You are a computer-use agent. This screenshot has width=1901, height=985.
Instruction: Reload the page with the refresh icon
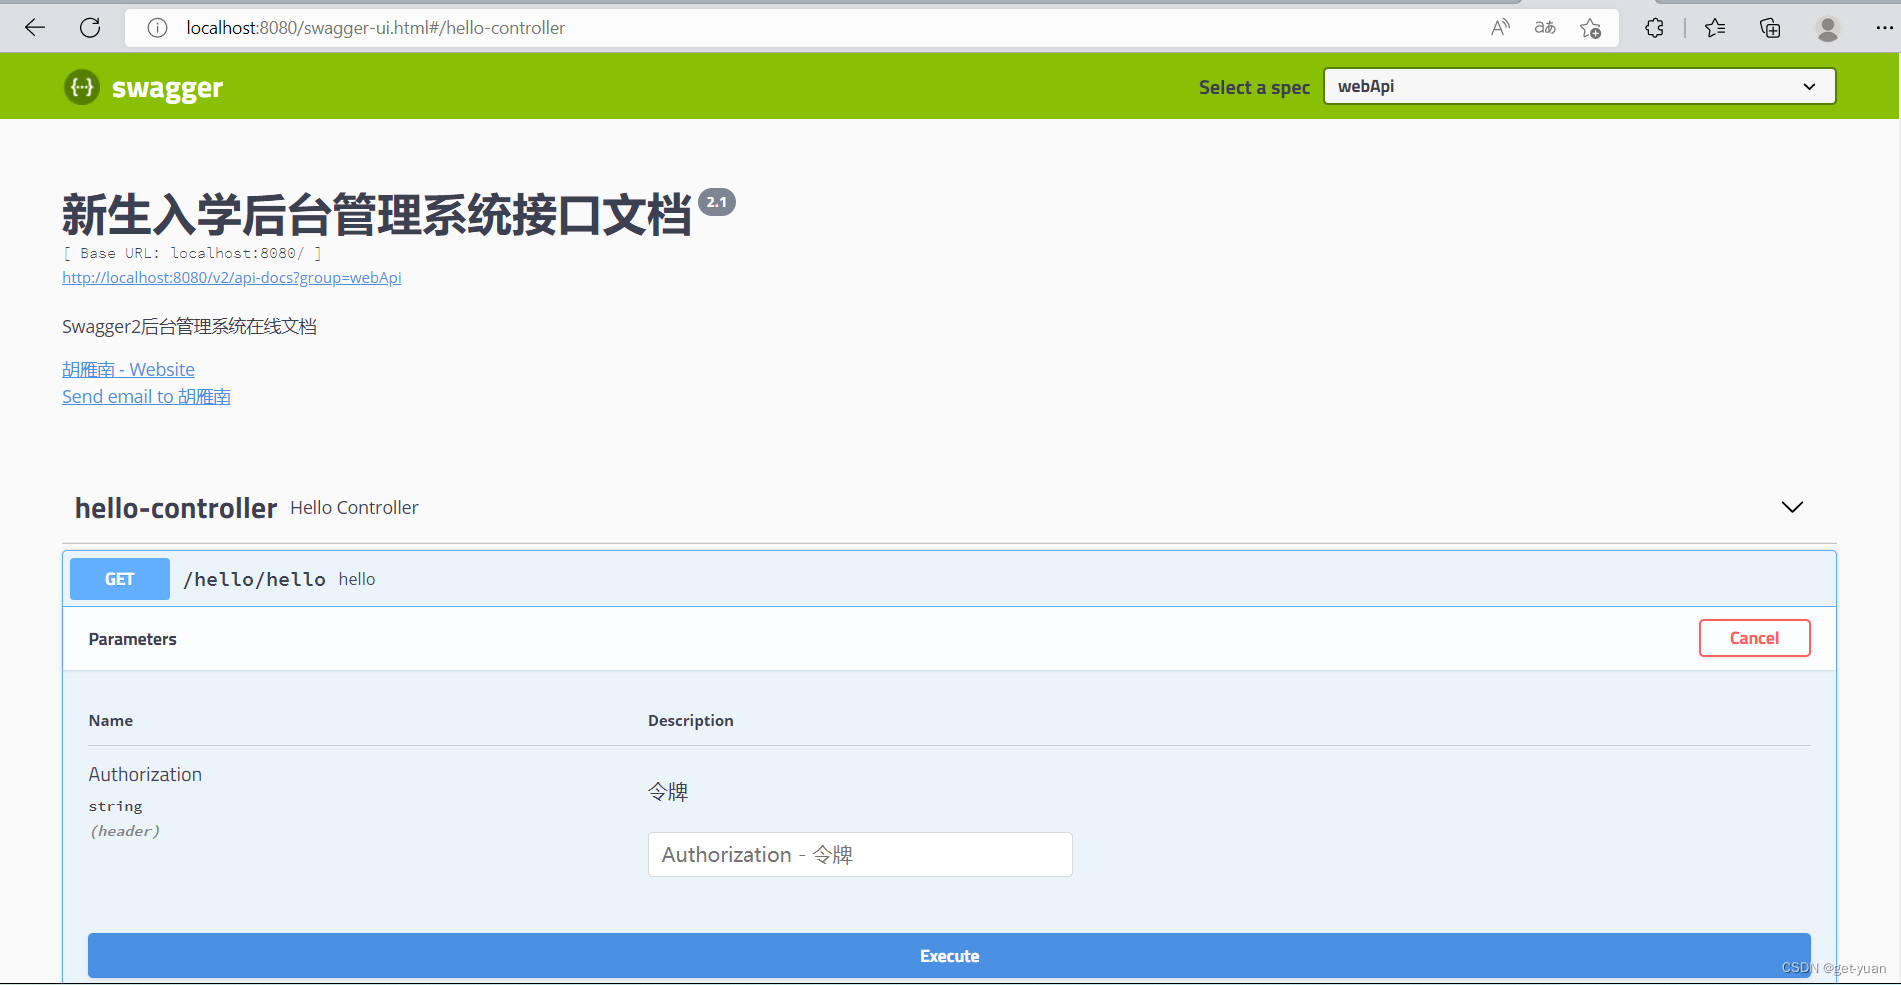click(x=90, y=28)
